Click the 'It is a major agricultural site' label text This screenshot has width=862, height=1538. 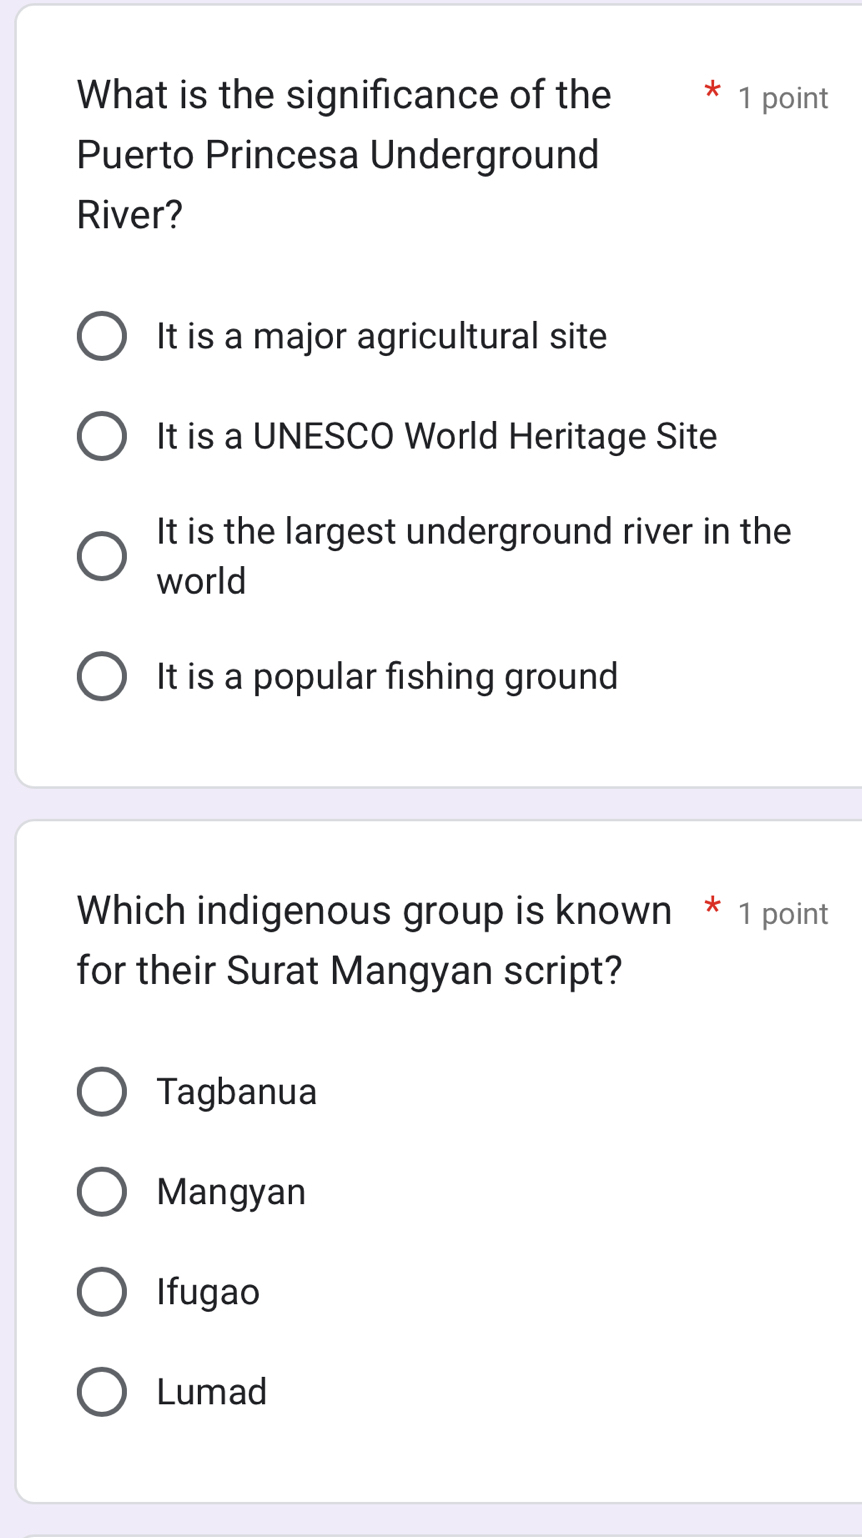point(382,337)
